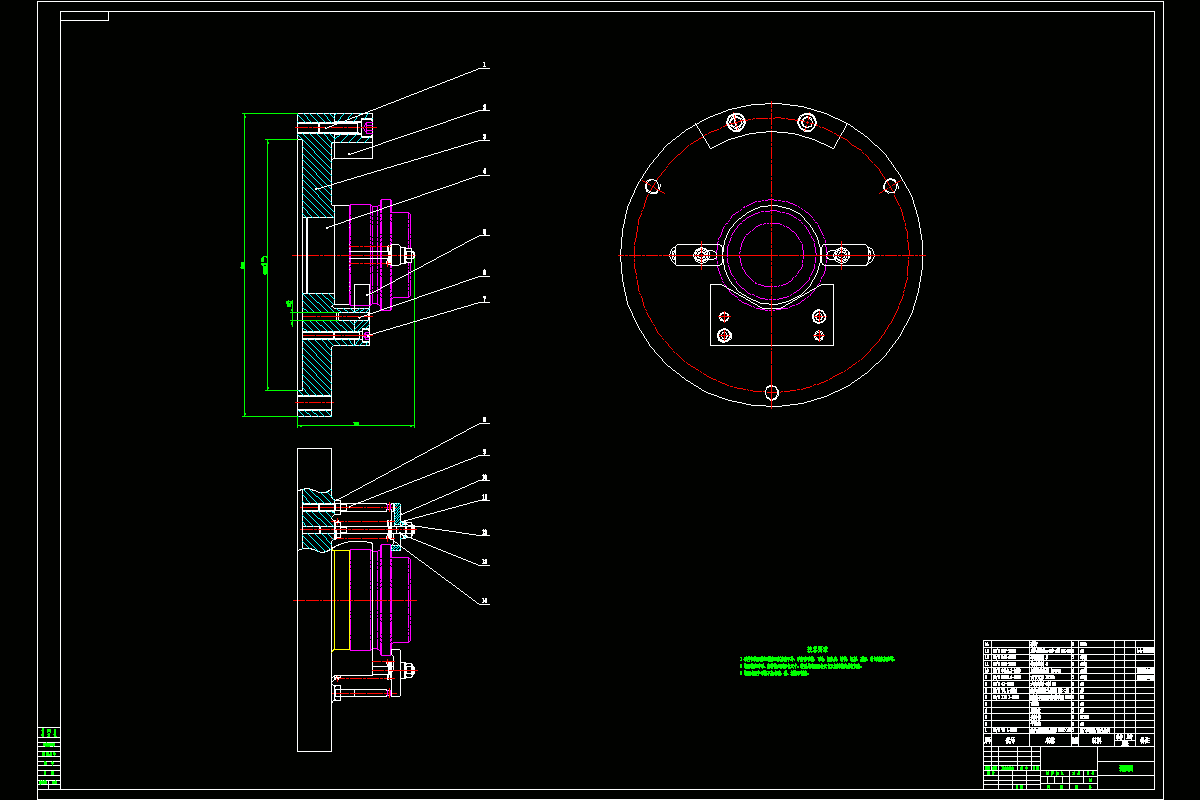
Task: Pick the lower-right bolt on the support plate
Action: (819, 335)
